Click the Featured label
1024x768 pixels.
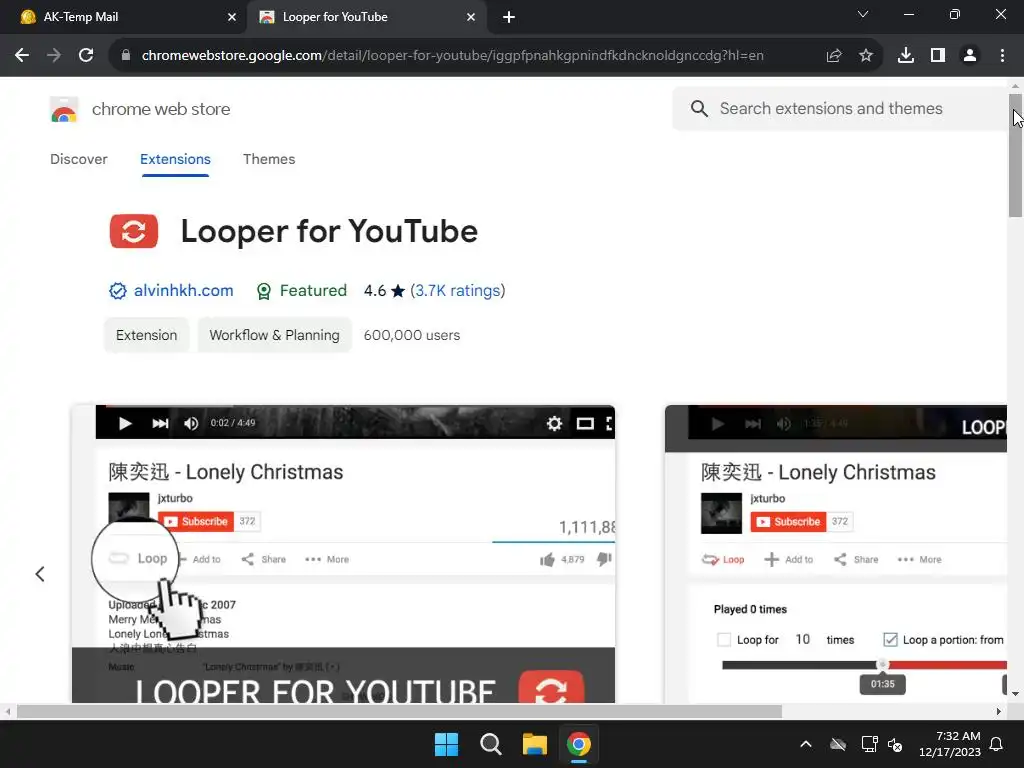click(313, 291)
